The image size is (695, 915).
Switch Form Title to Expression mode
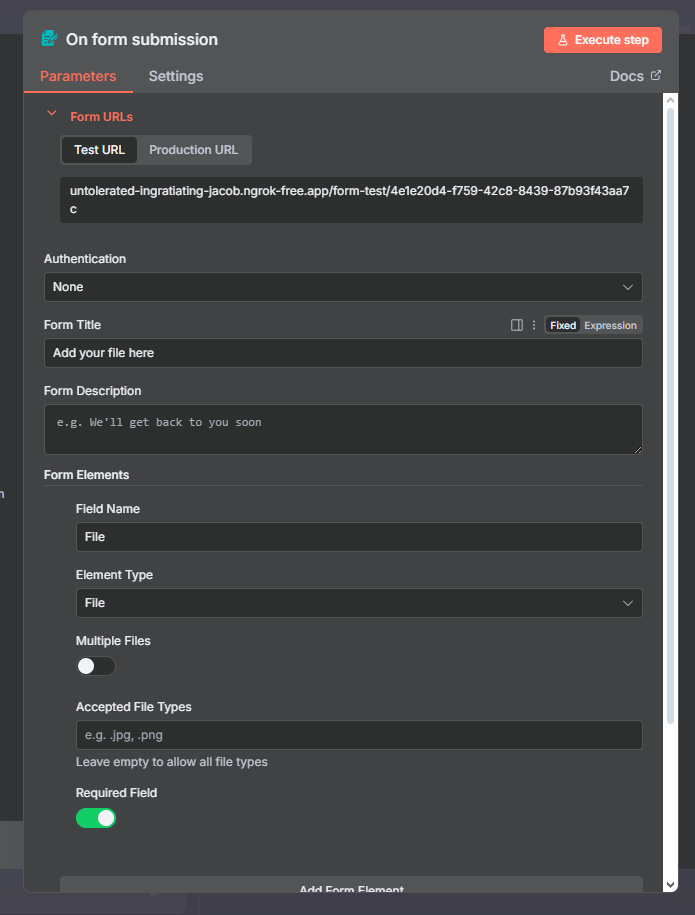(610, 325)
